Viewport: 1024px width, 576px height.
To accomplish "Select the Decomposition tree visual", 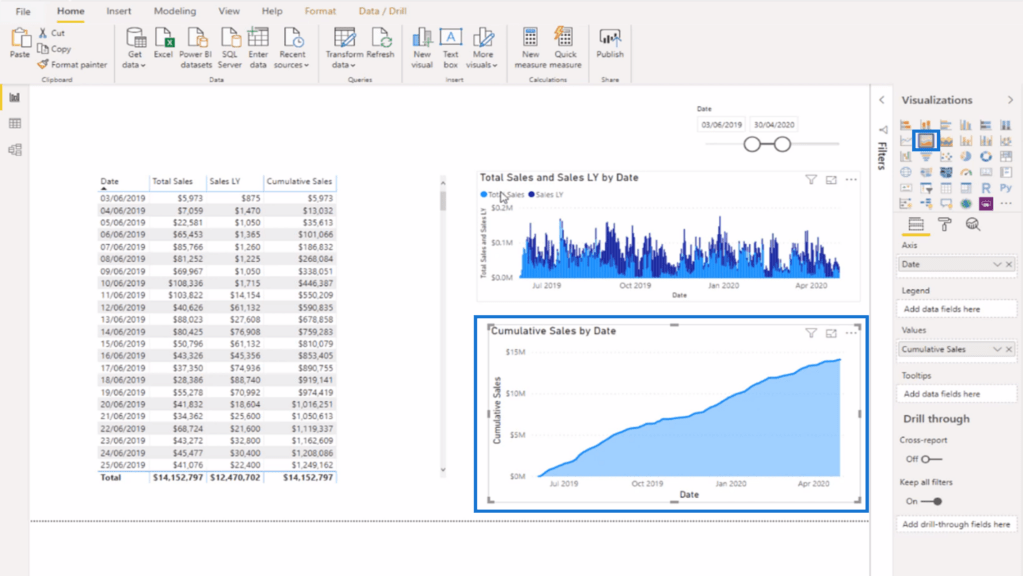I will pyautogui.click(x=926, y=204).
